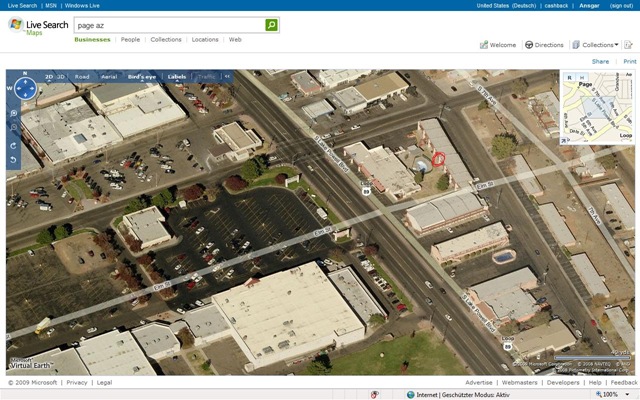This screenshot has height=400, width=640.
Task: Click the green search magnifier button
Action: pyautogui.click(x=272, y=24)
